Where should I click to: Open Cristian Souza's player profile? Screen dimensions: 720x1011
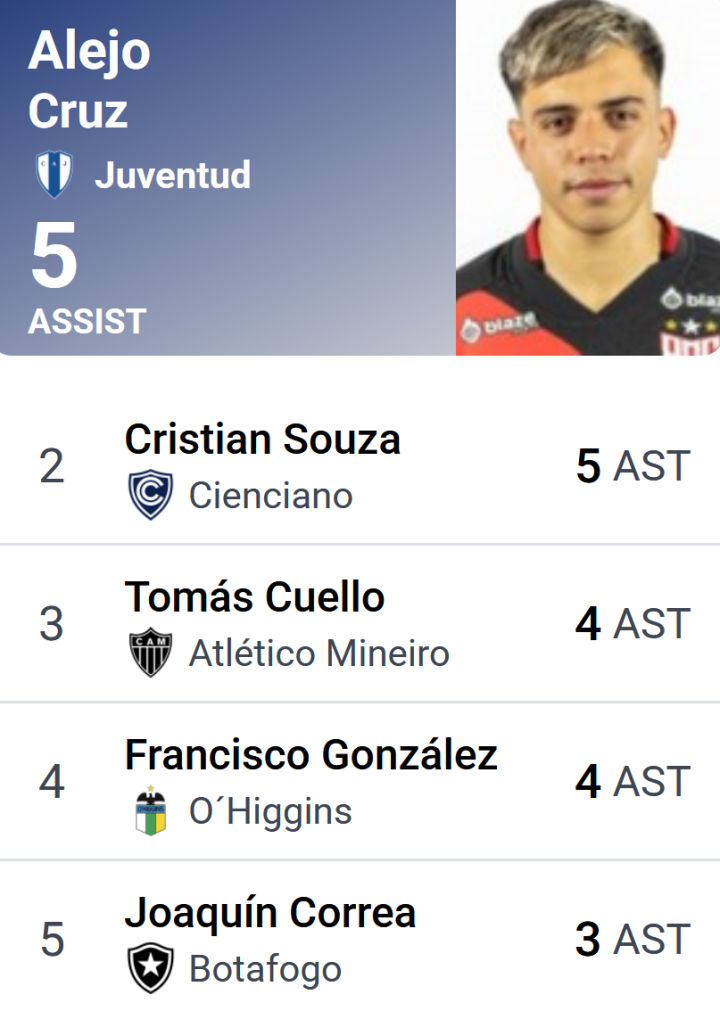262,440
